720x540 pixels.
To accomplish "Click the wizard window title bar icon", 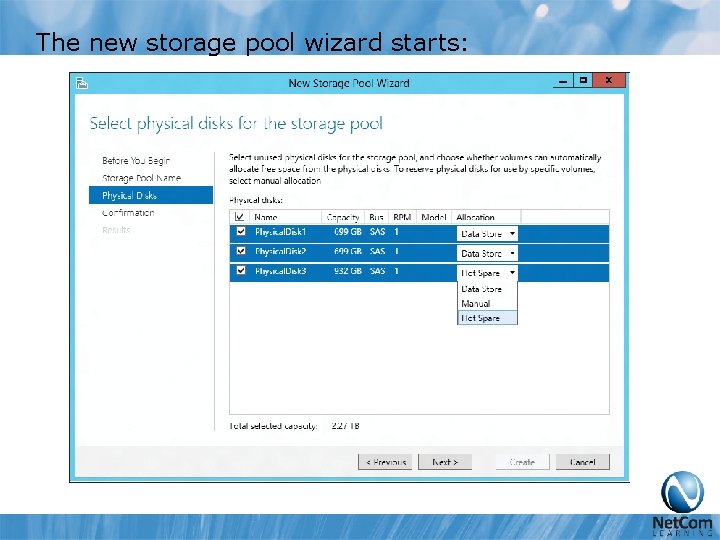I will pyautogui.click(x=82, y=83).
